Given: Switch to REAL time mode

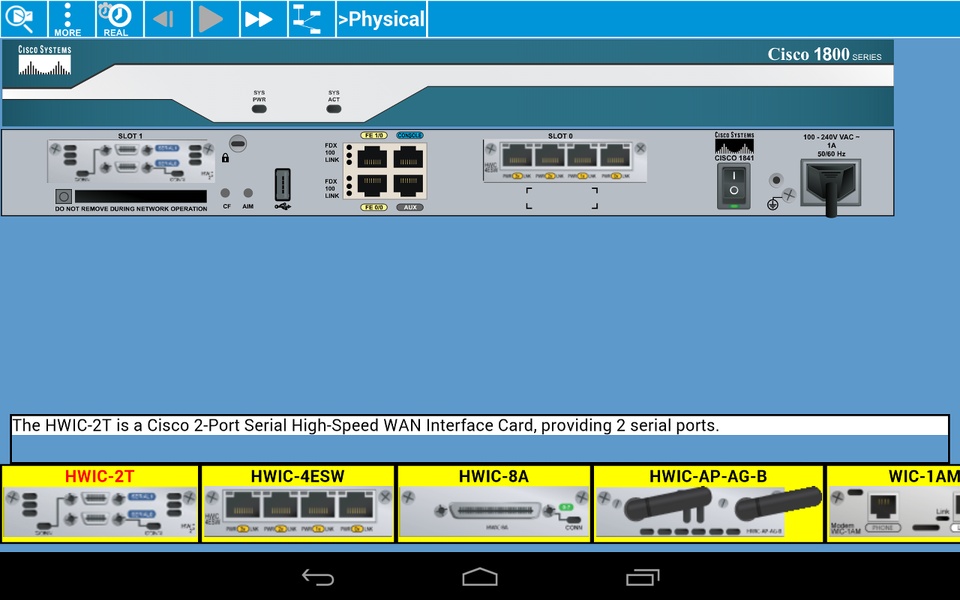Looking at the screenshot, I should pos(117,19).
